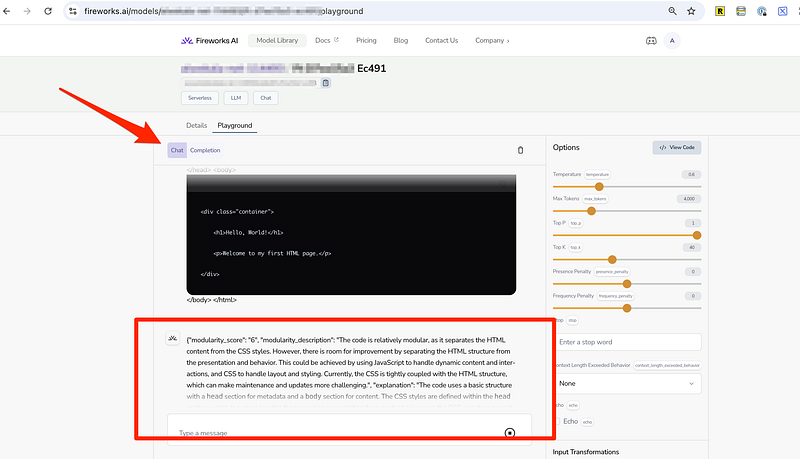Screen dimensions: 800x459
Task: Adjust the Top K slider handle
Action: [612, 260]
